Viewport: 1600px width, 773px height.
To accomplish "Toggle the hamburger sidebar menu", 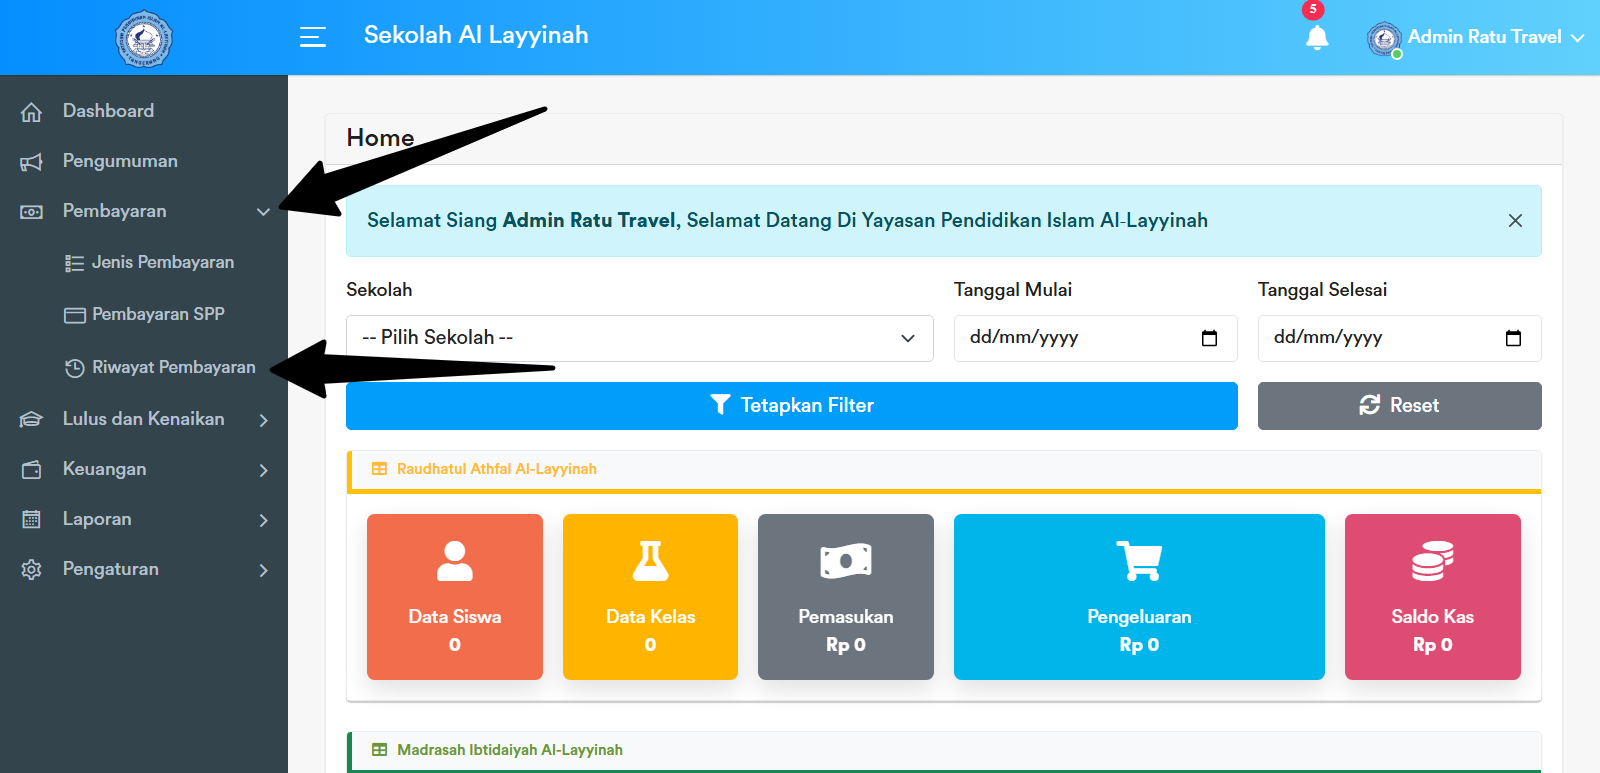I will click(313, 37).
